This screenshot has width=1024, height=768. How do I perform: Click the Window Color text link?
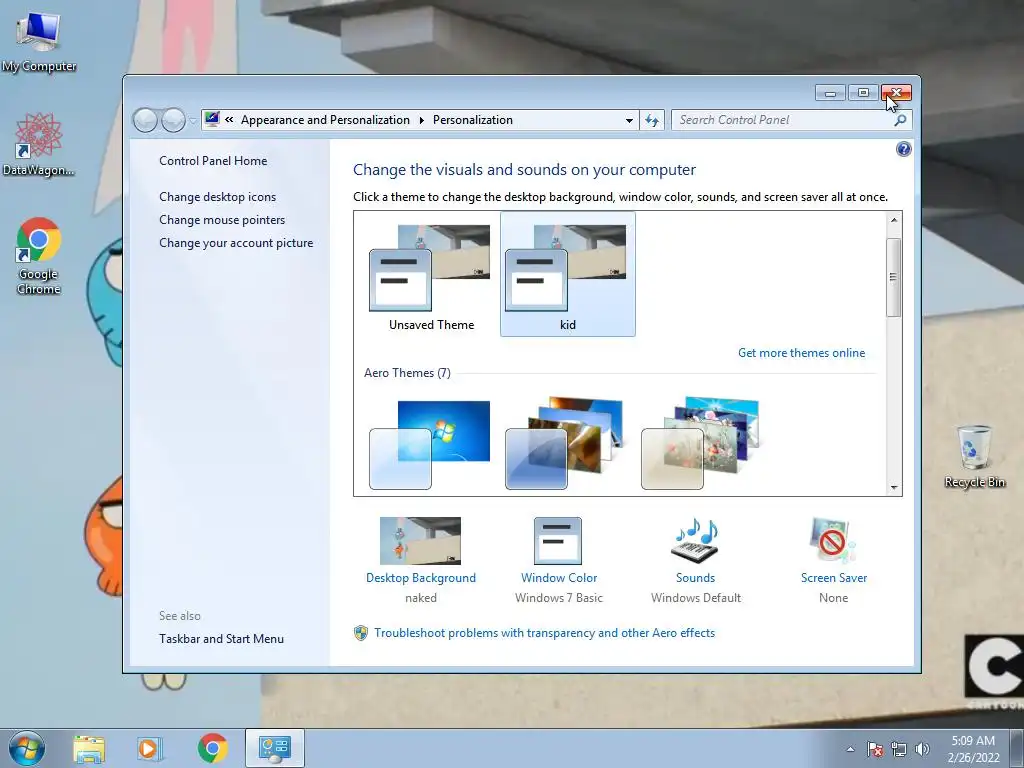coord(559,578)
